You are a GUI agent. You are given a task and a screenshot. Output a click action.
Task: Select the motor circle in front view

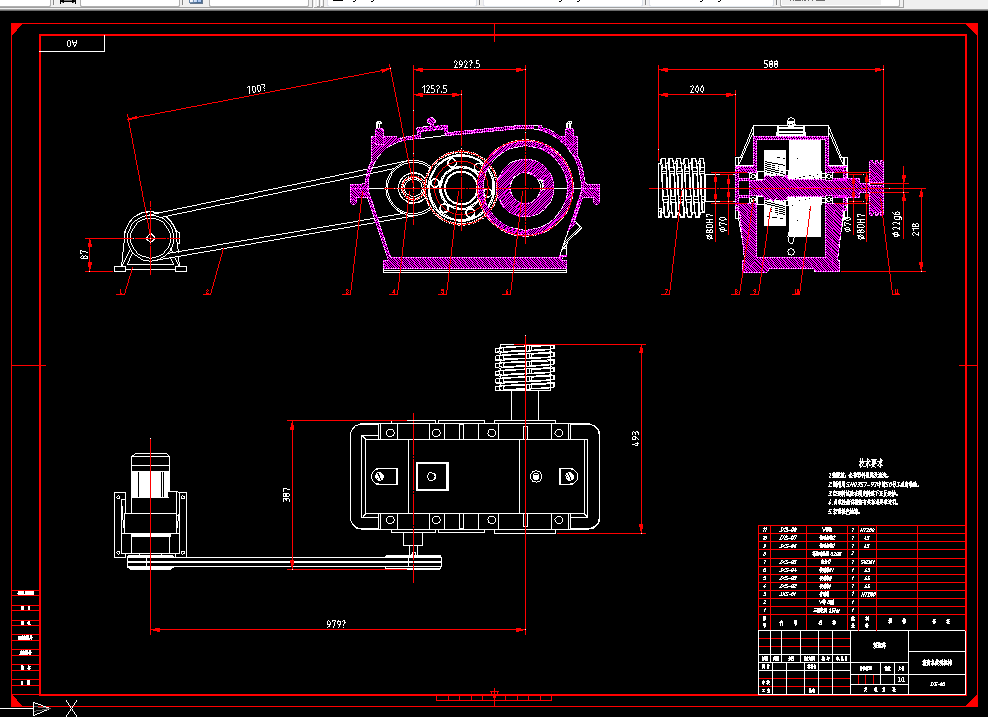(150, 238)
